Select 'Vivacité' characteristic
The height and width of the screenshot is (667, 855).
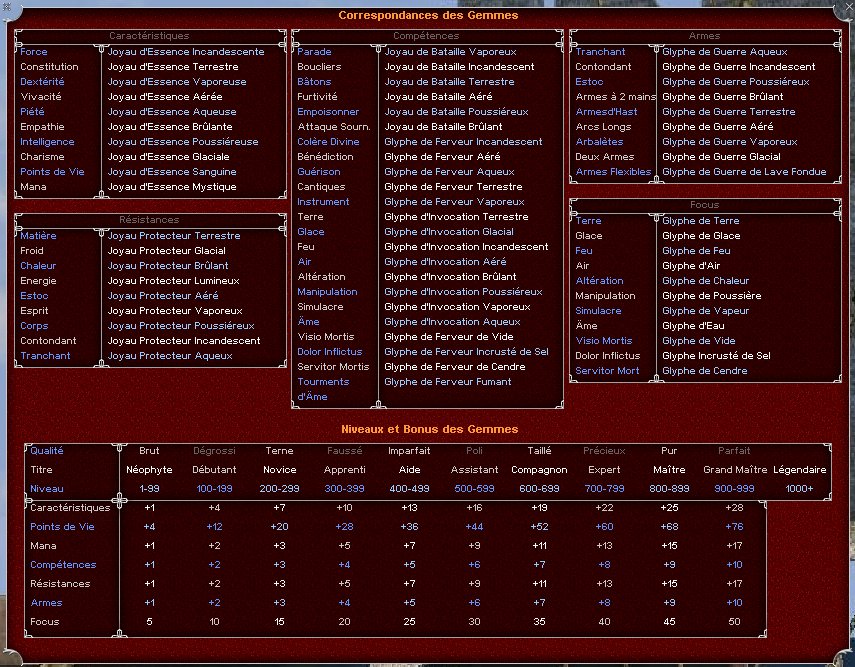41,97
